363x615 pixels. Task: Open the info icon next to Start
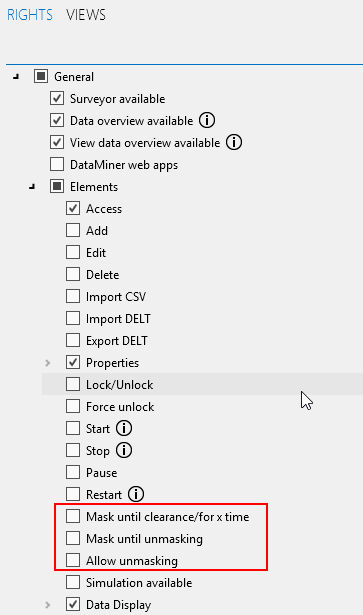coord(124,428)
